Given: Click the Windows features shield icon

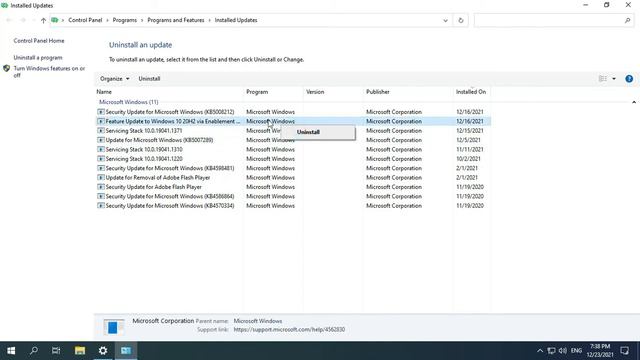Looking at the screenshot, I should 6,69.
